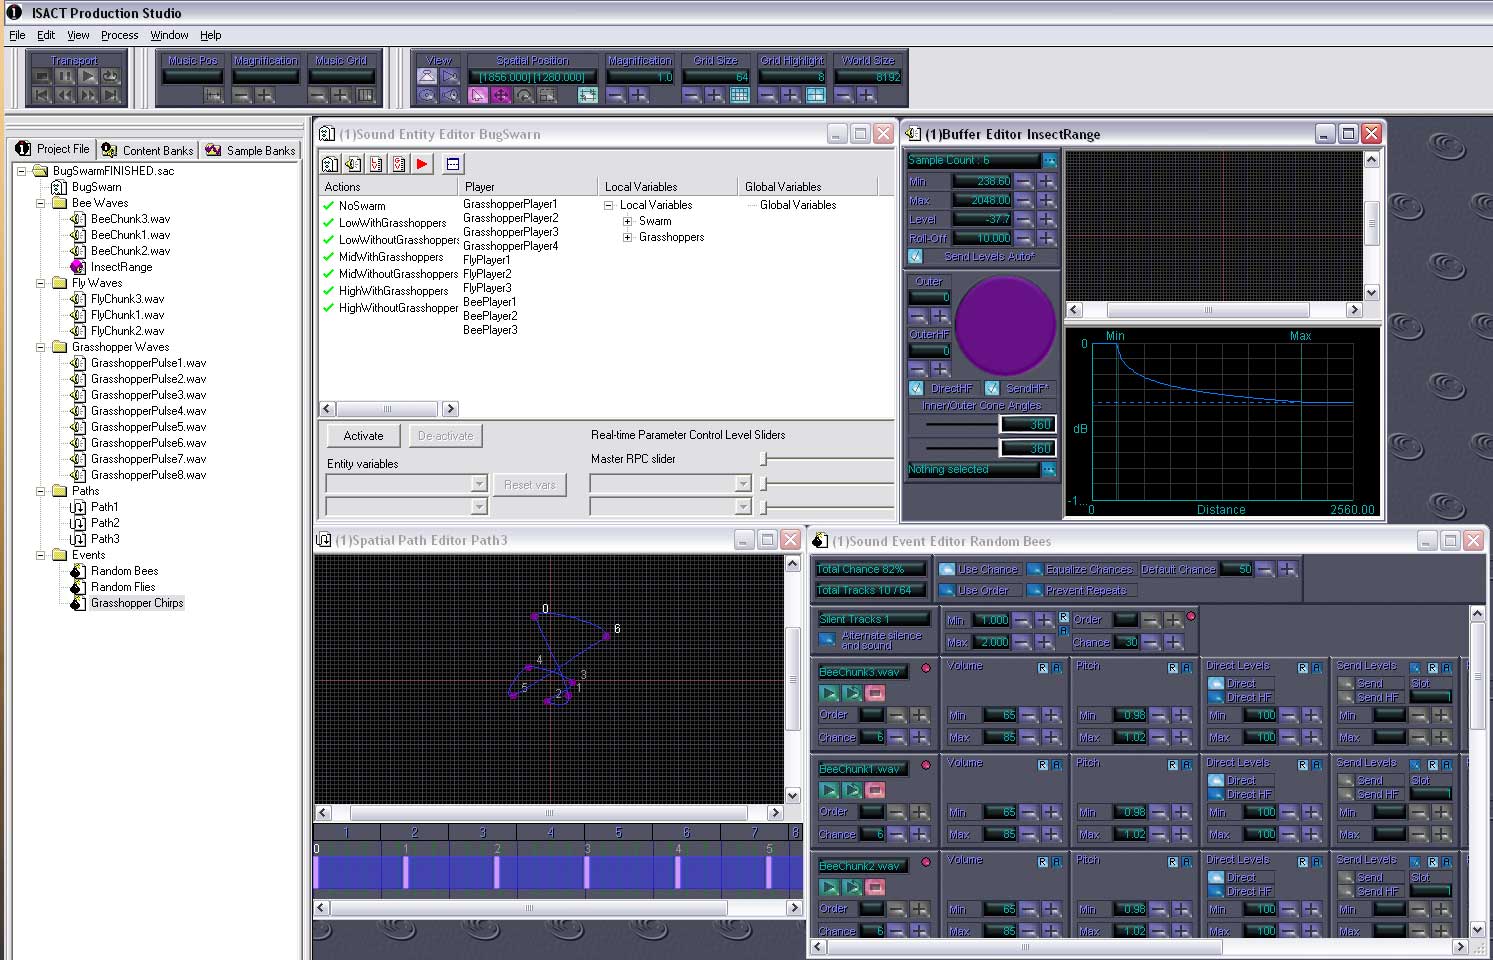Increase toolbar Spatial Magnification with plus
The image size is (1493, 960).
[x=639, y=95]
